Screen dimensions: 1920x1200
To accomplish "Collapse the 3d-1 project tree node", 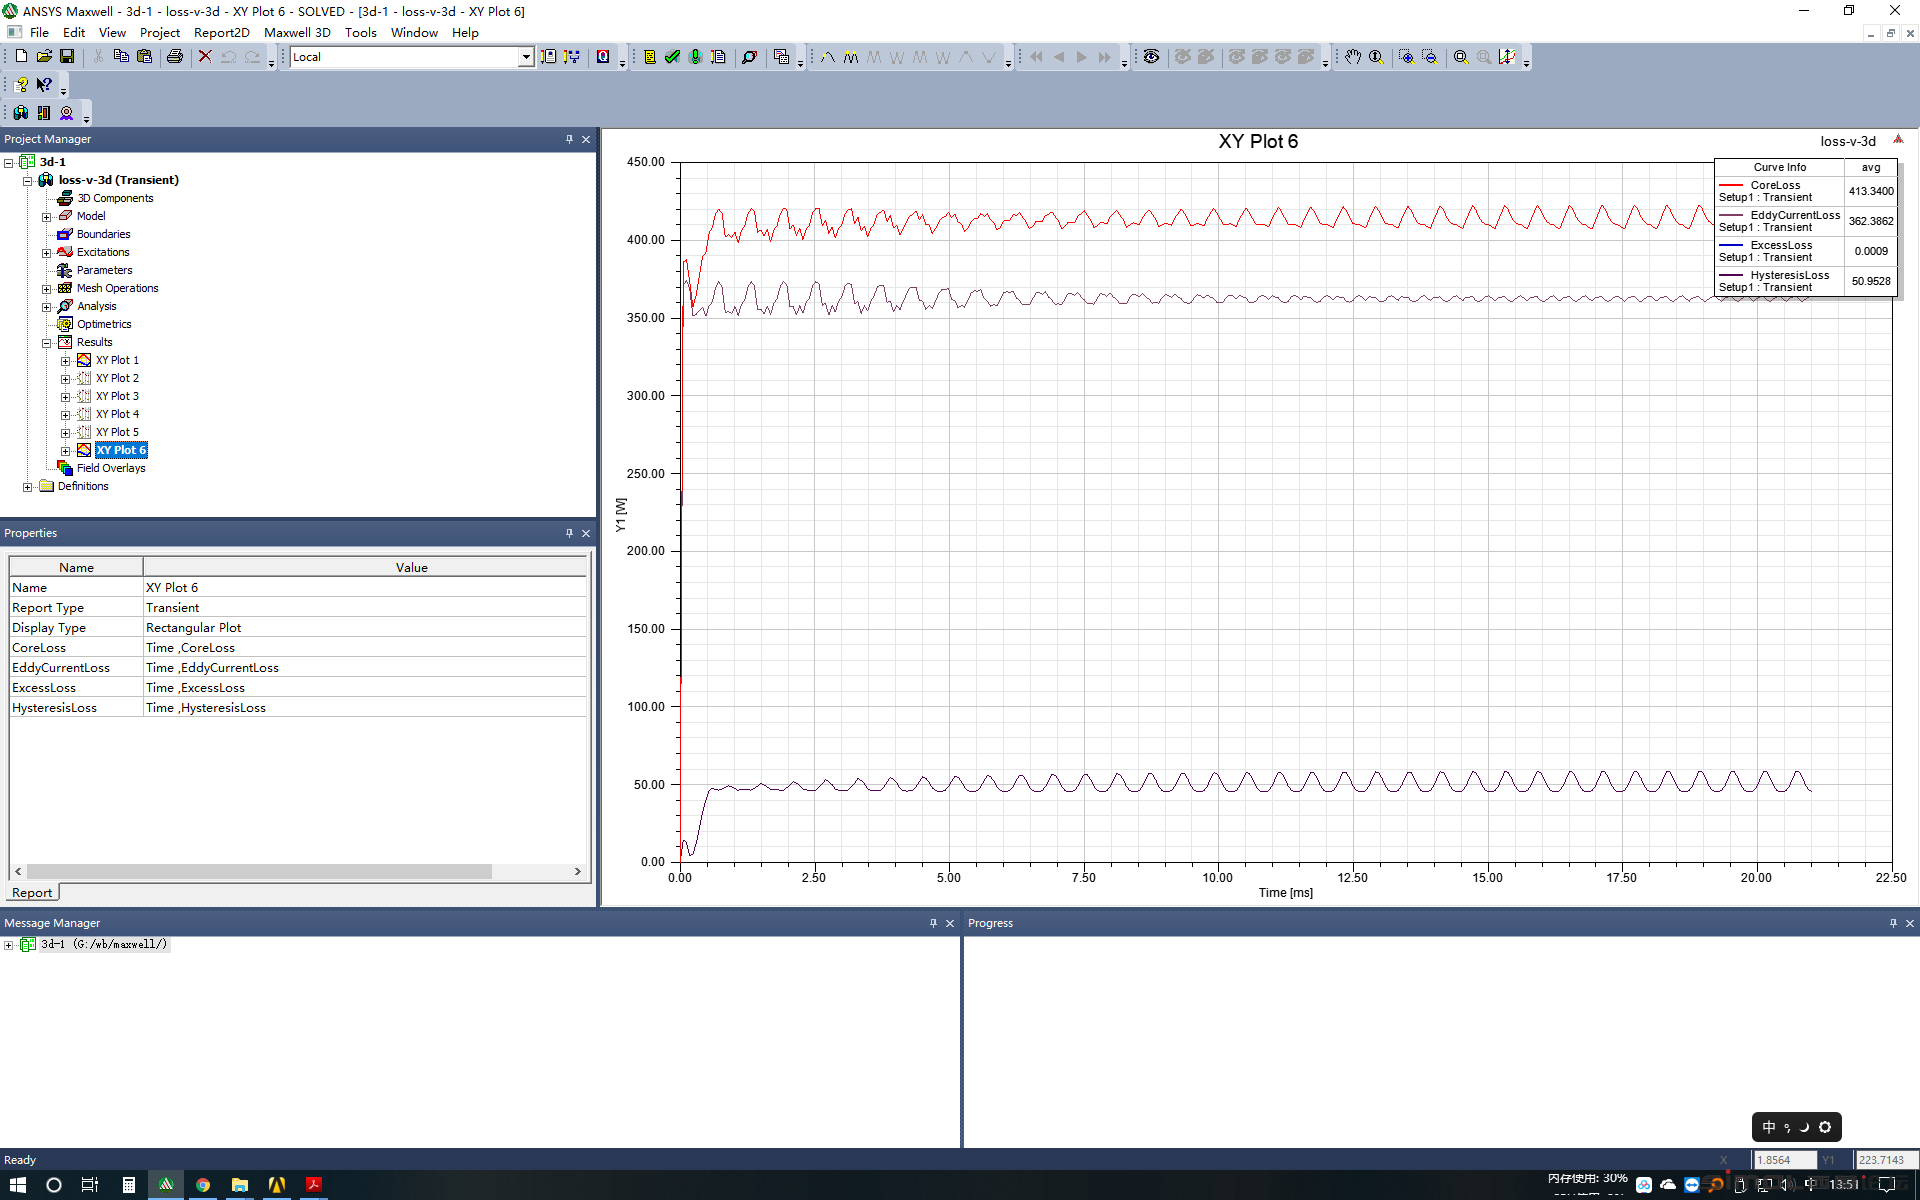I will pyautogui.click(x=9, y=162).
